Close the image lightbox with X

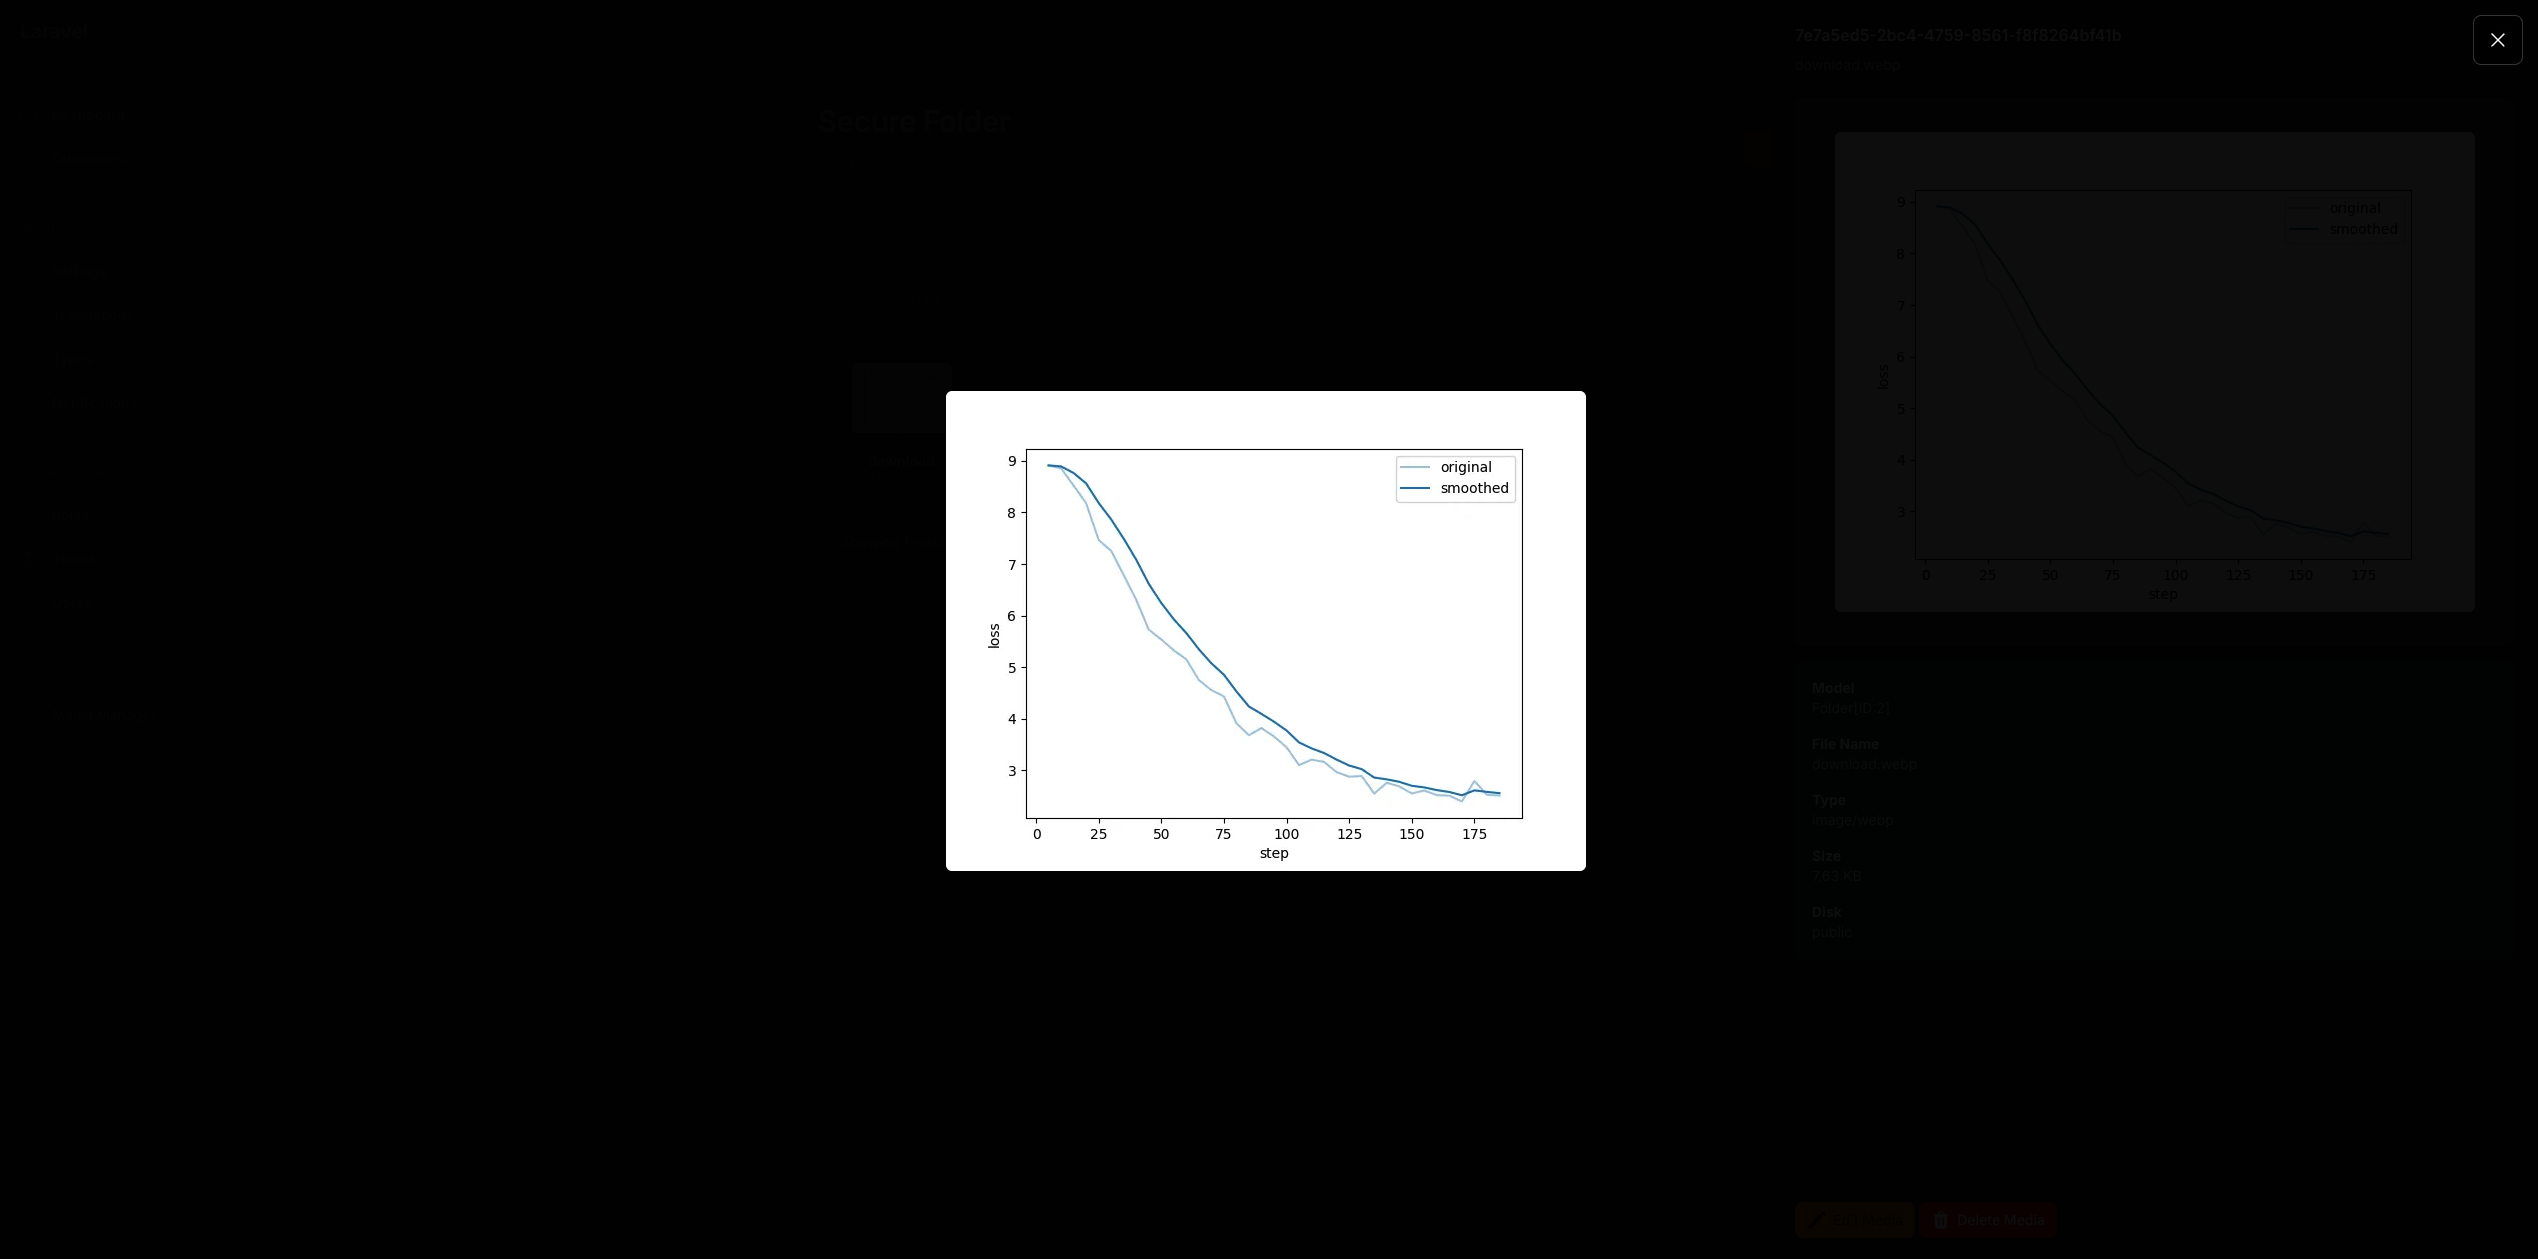2497,40
